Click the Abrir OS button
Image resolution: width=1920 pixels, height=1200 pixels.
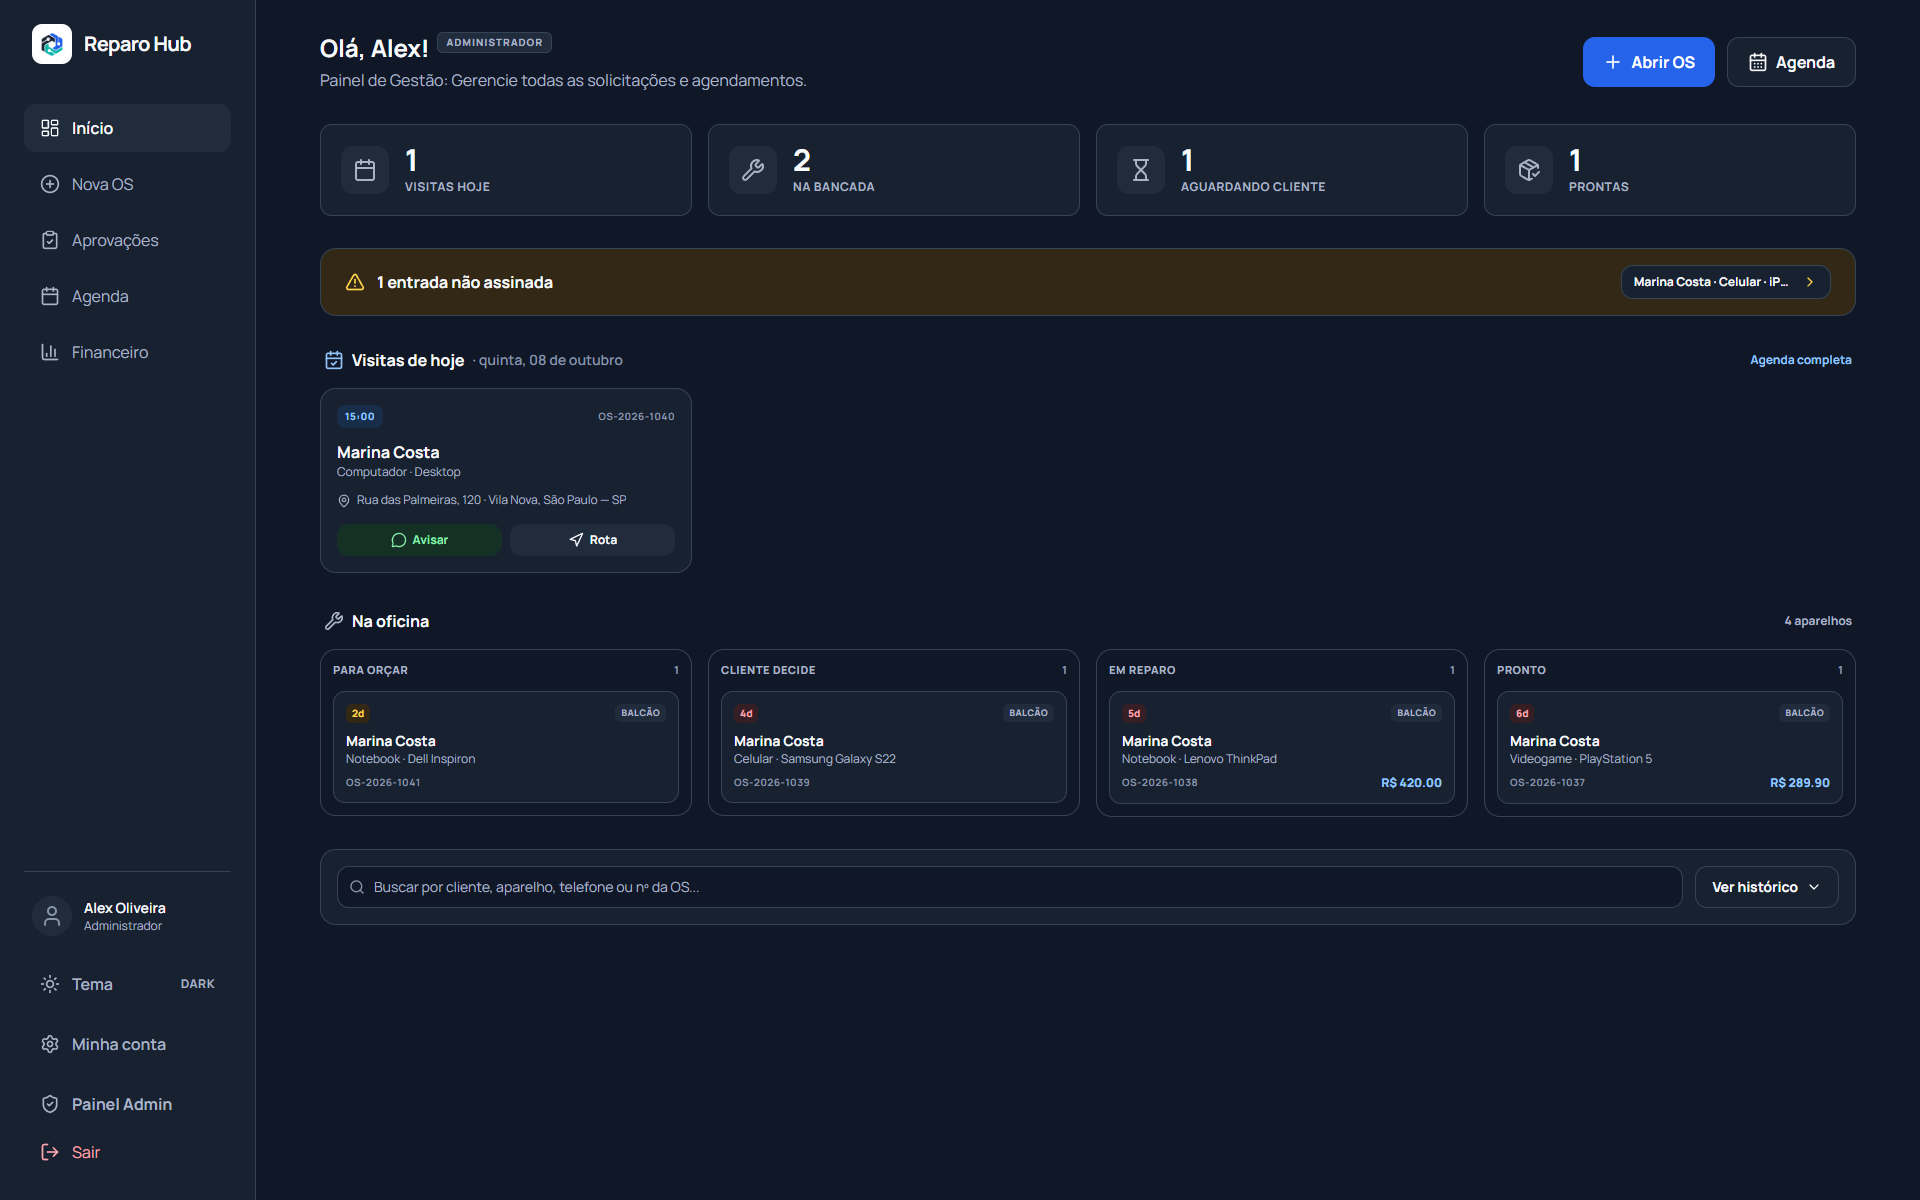tap(1648, 62)
